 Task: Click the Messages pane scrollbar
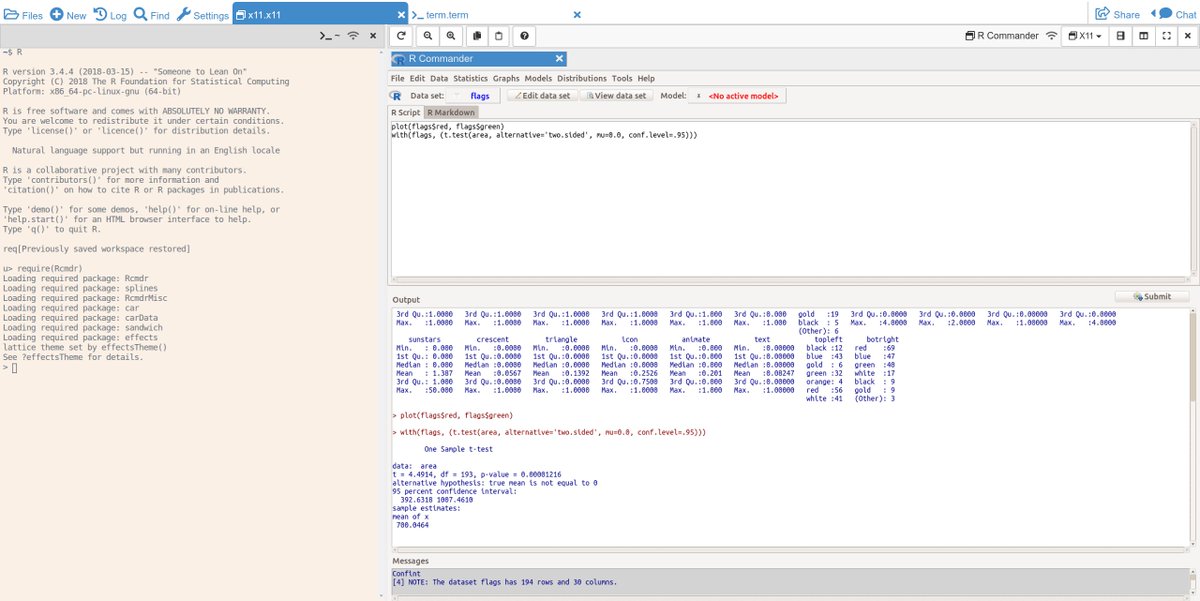point(1191,579)
